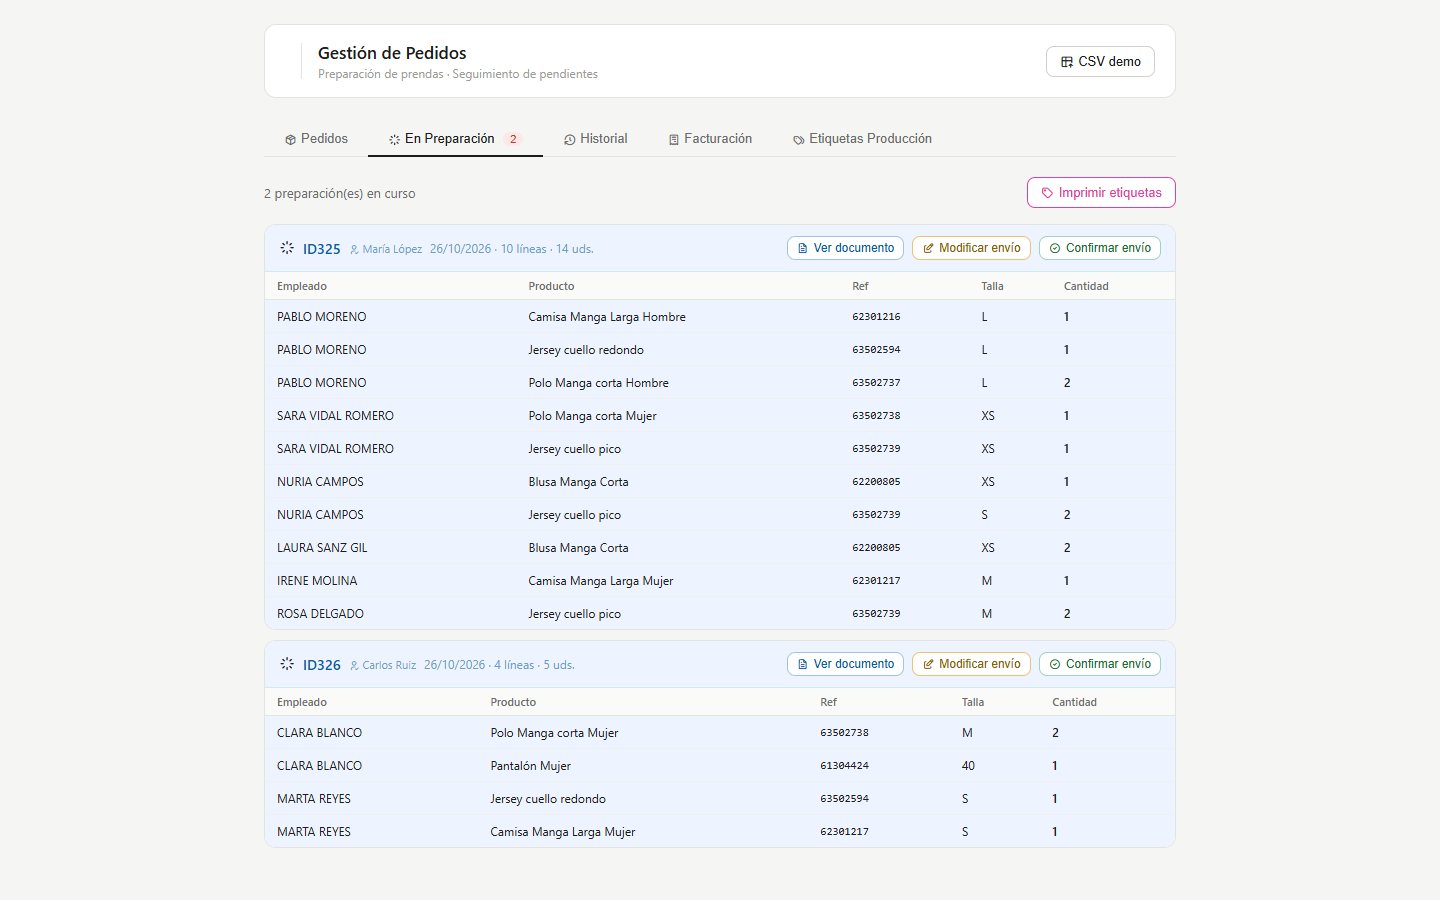Click the tags icon on Etiquetas Producción tab

coord(798,140)
